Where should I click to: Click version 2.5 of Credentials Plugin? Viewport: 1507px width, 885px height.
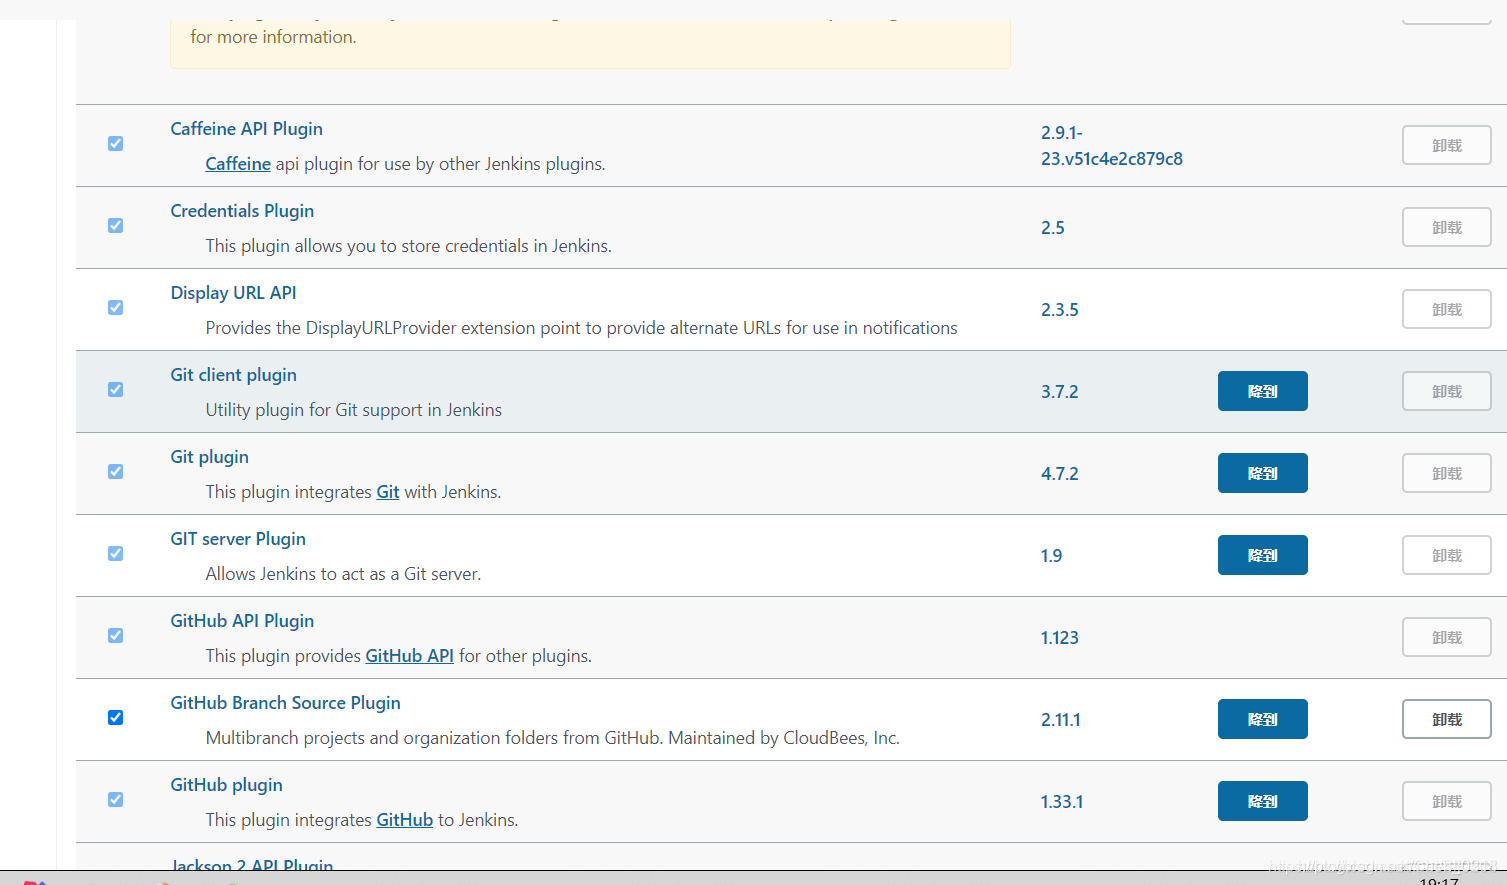[1052, 228]
